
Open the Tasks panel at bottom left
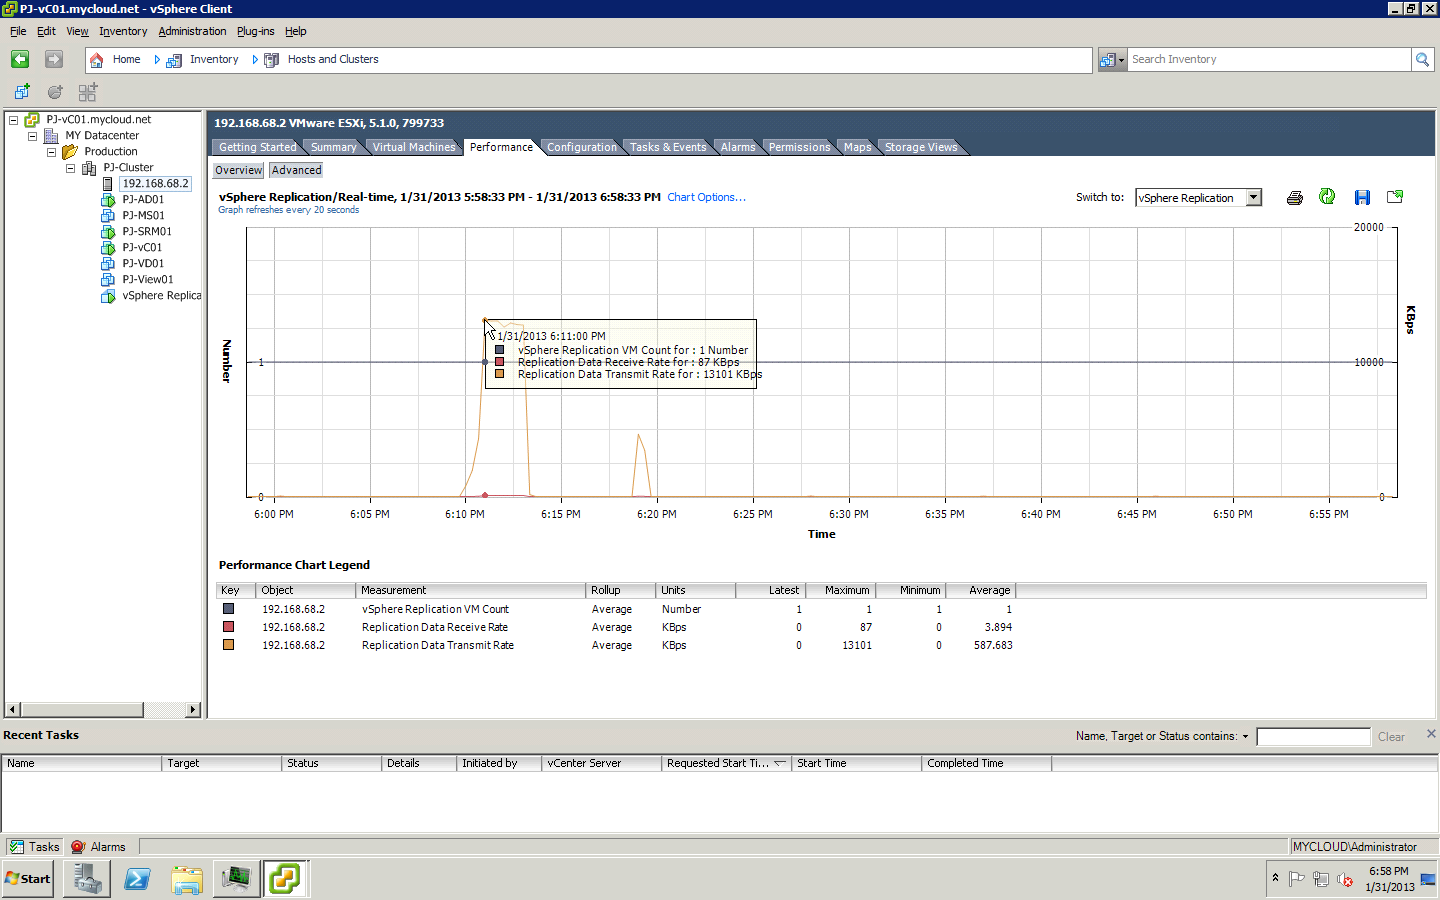click(34, 846)
